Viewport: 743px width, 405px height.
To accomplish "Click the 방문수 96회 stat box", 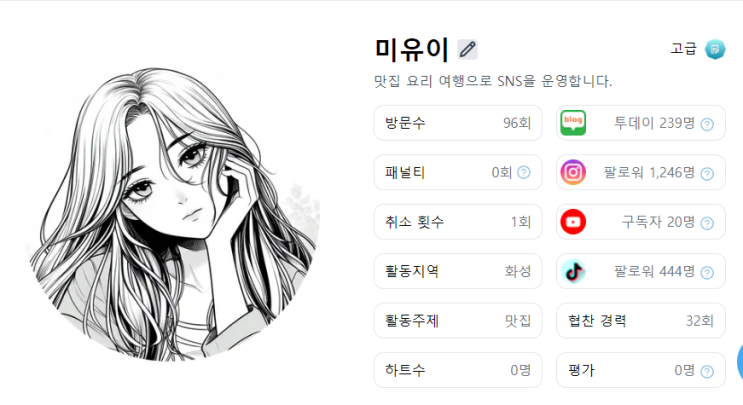I will pyautogui.click(x=458, y=123).
